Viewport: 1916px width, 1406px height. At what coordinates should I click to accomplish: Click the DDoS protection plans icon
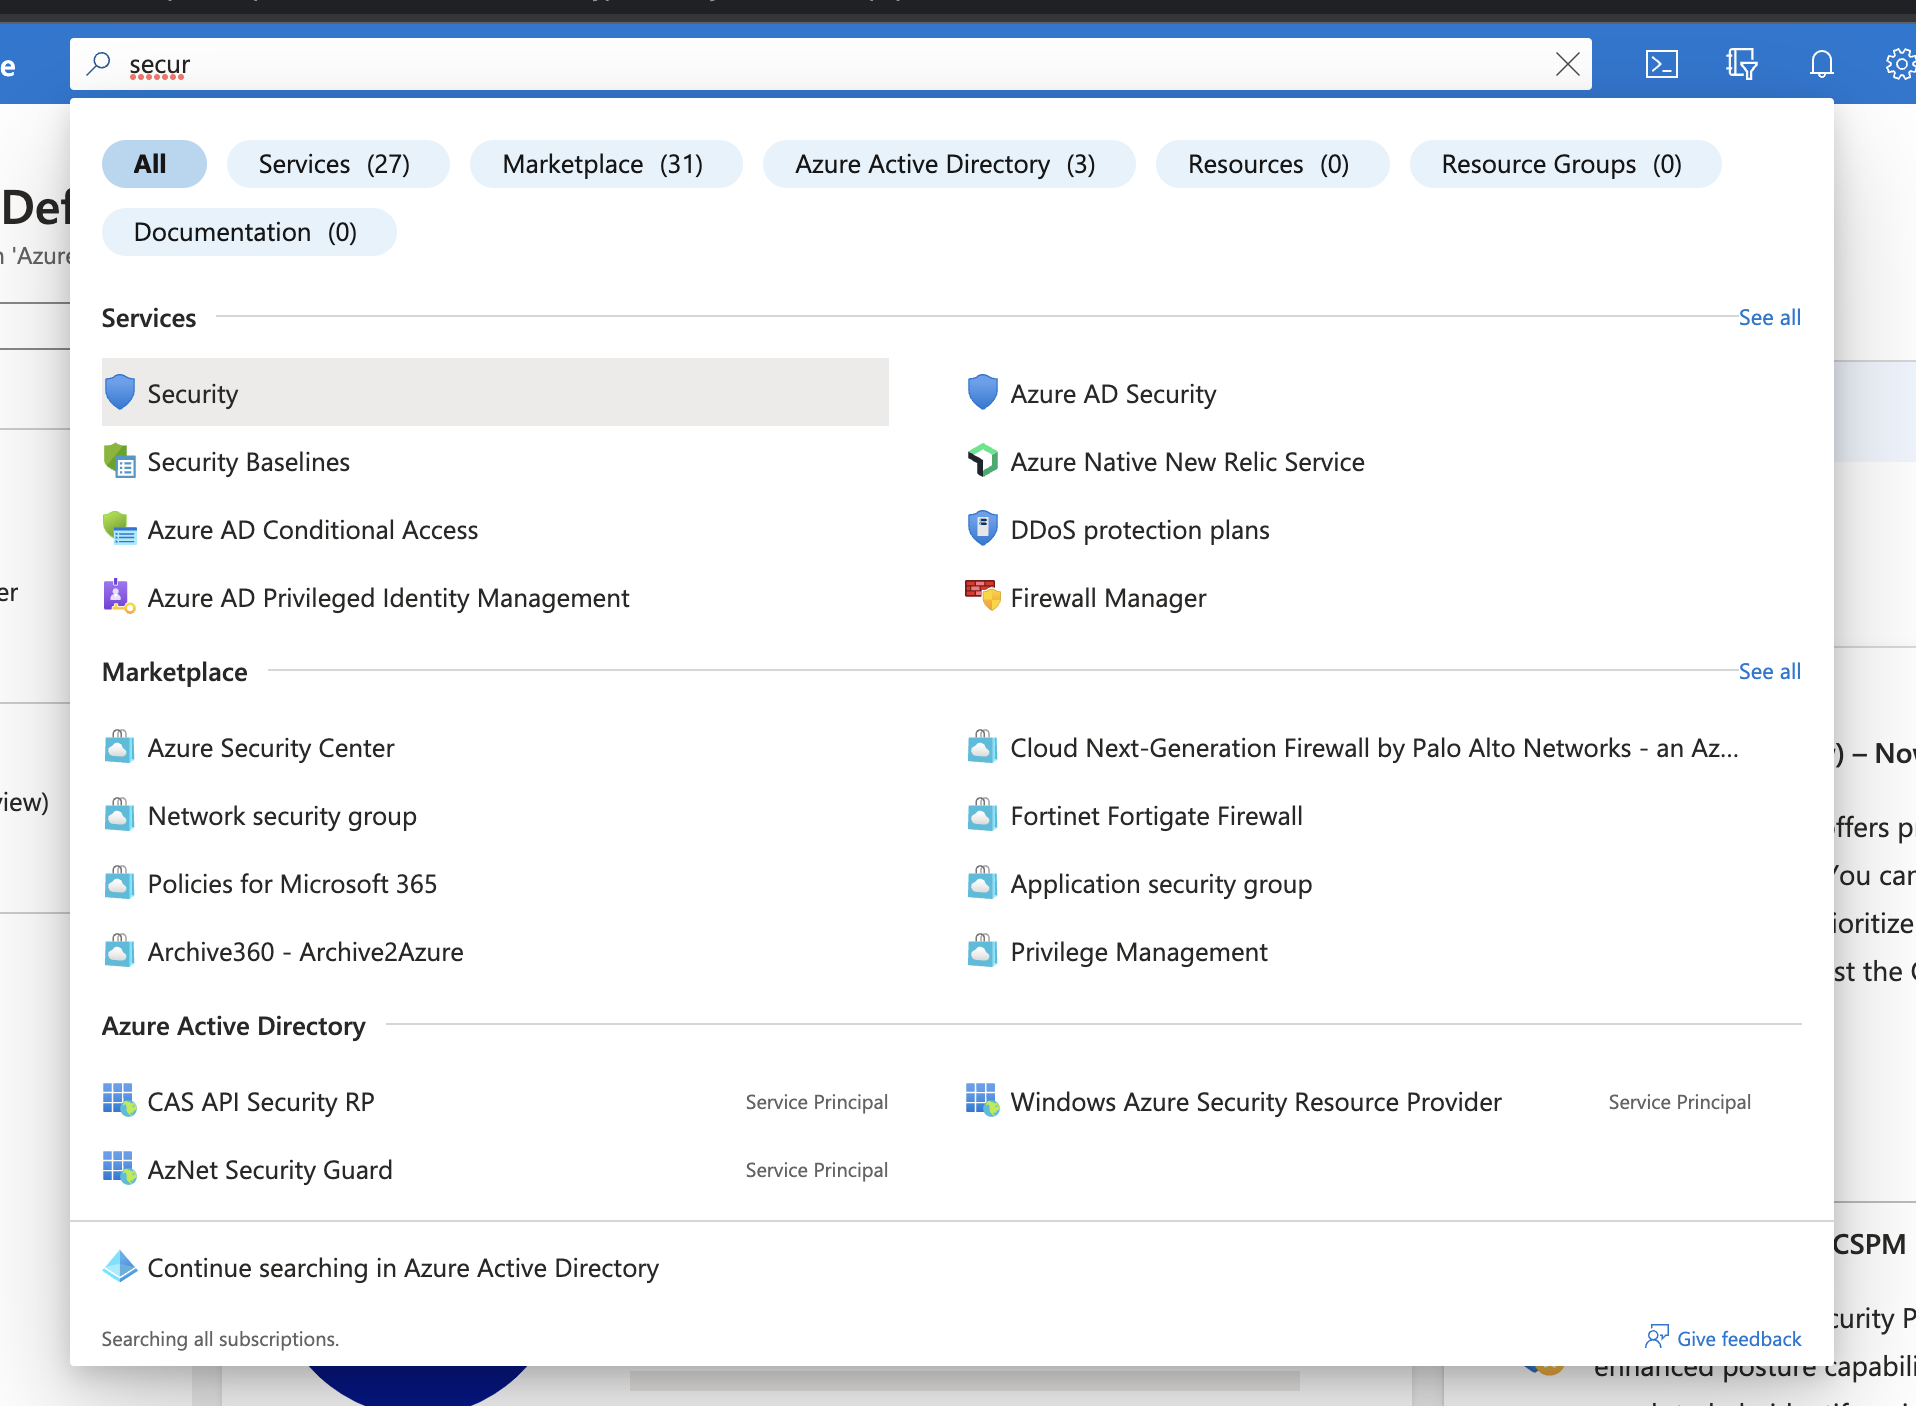pos(983,528)
